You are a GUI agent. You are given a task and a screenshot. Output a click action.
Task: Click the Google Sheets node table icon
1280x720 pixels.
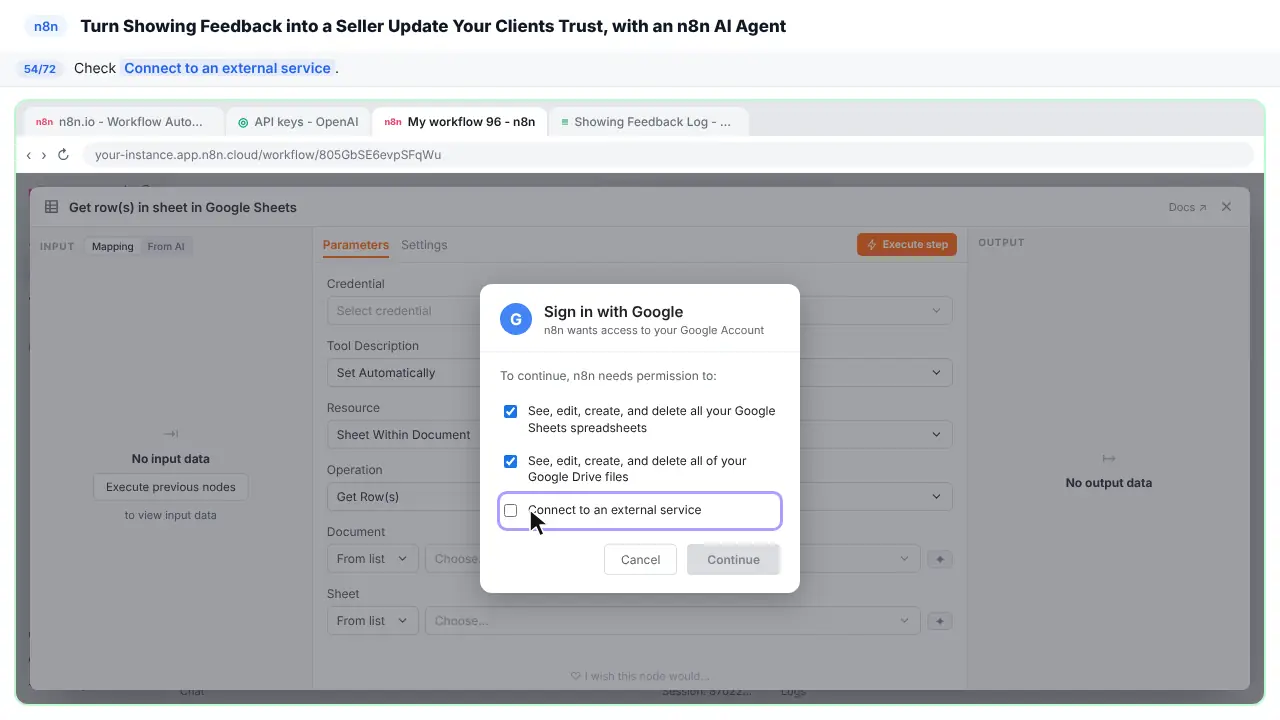pos(51,207)
